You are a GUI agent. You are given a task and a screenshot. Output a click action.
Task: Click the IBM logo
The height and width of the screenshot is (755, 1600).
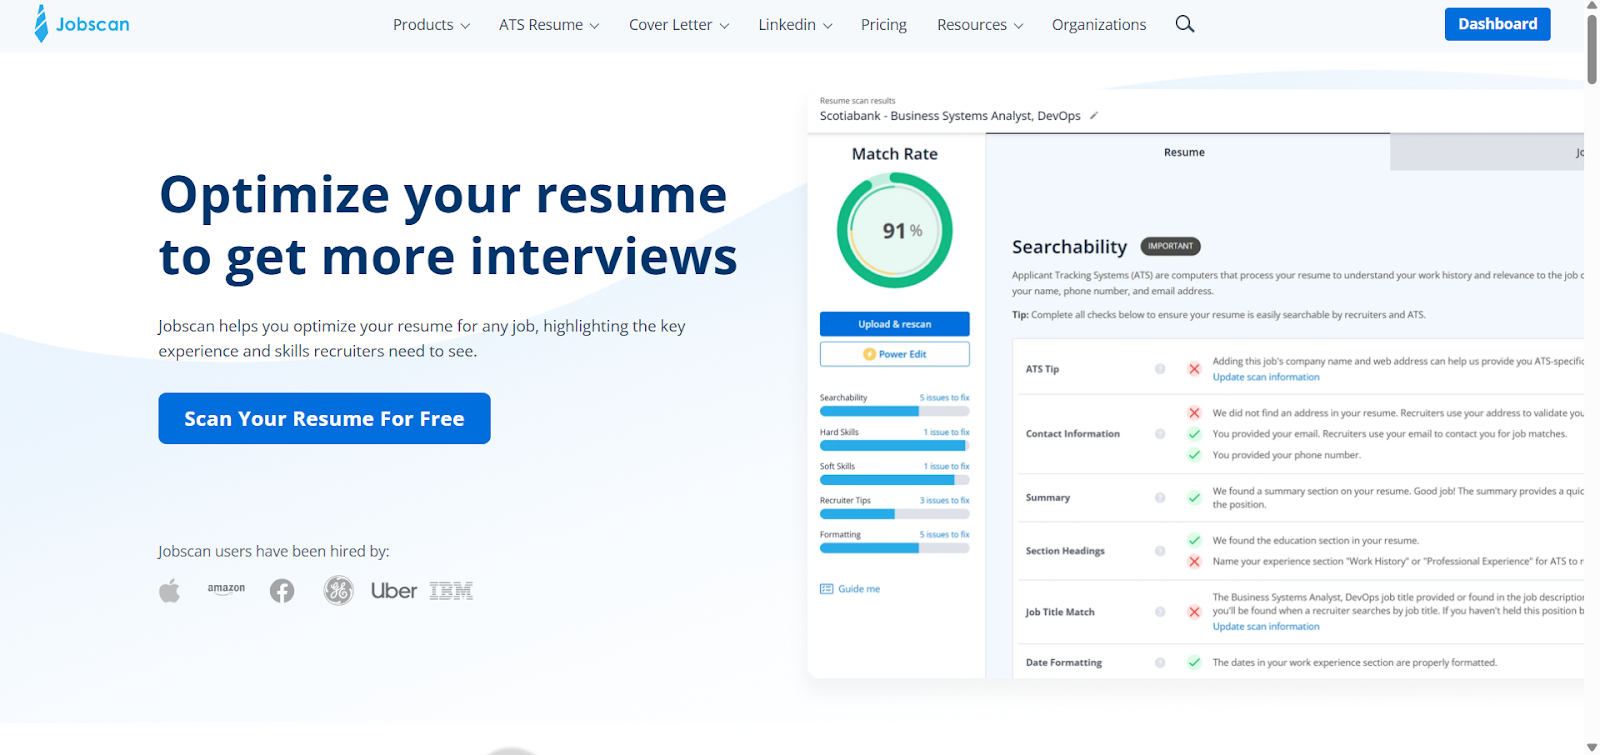coord(451,591)
